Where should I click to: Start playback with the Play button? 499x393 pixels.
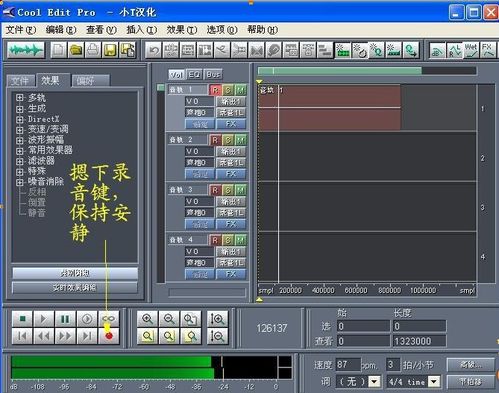point(44,319)
